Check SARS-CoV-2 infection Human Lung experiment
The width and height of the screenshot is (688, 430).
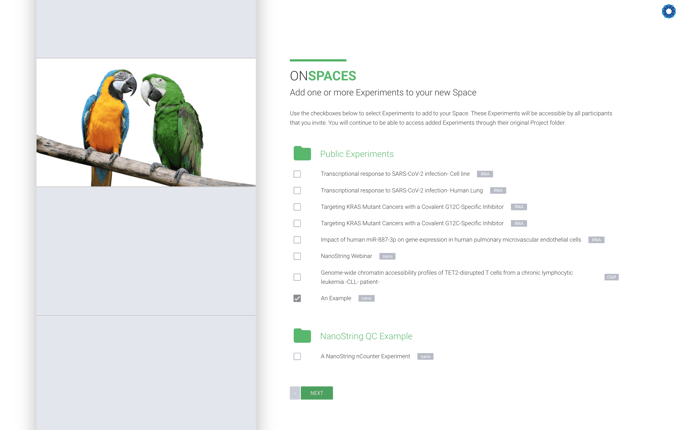pos(297,190)
